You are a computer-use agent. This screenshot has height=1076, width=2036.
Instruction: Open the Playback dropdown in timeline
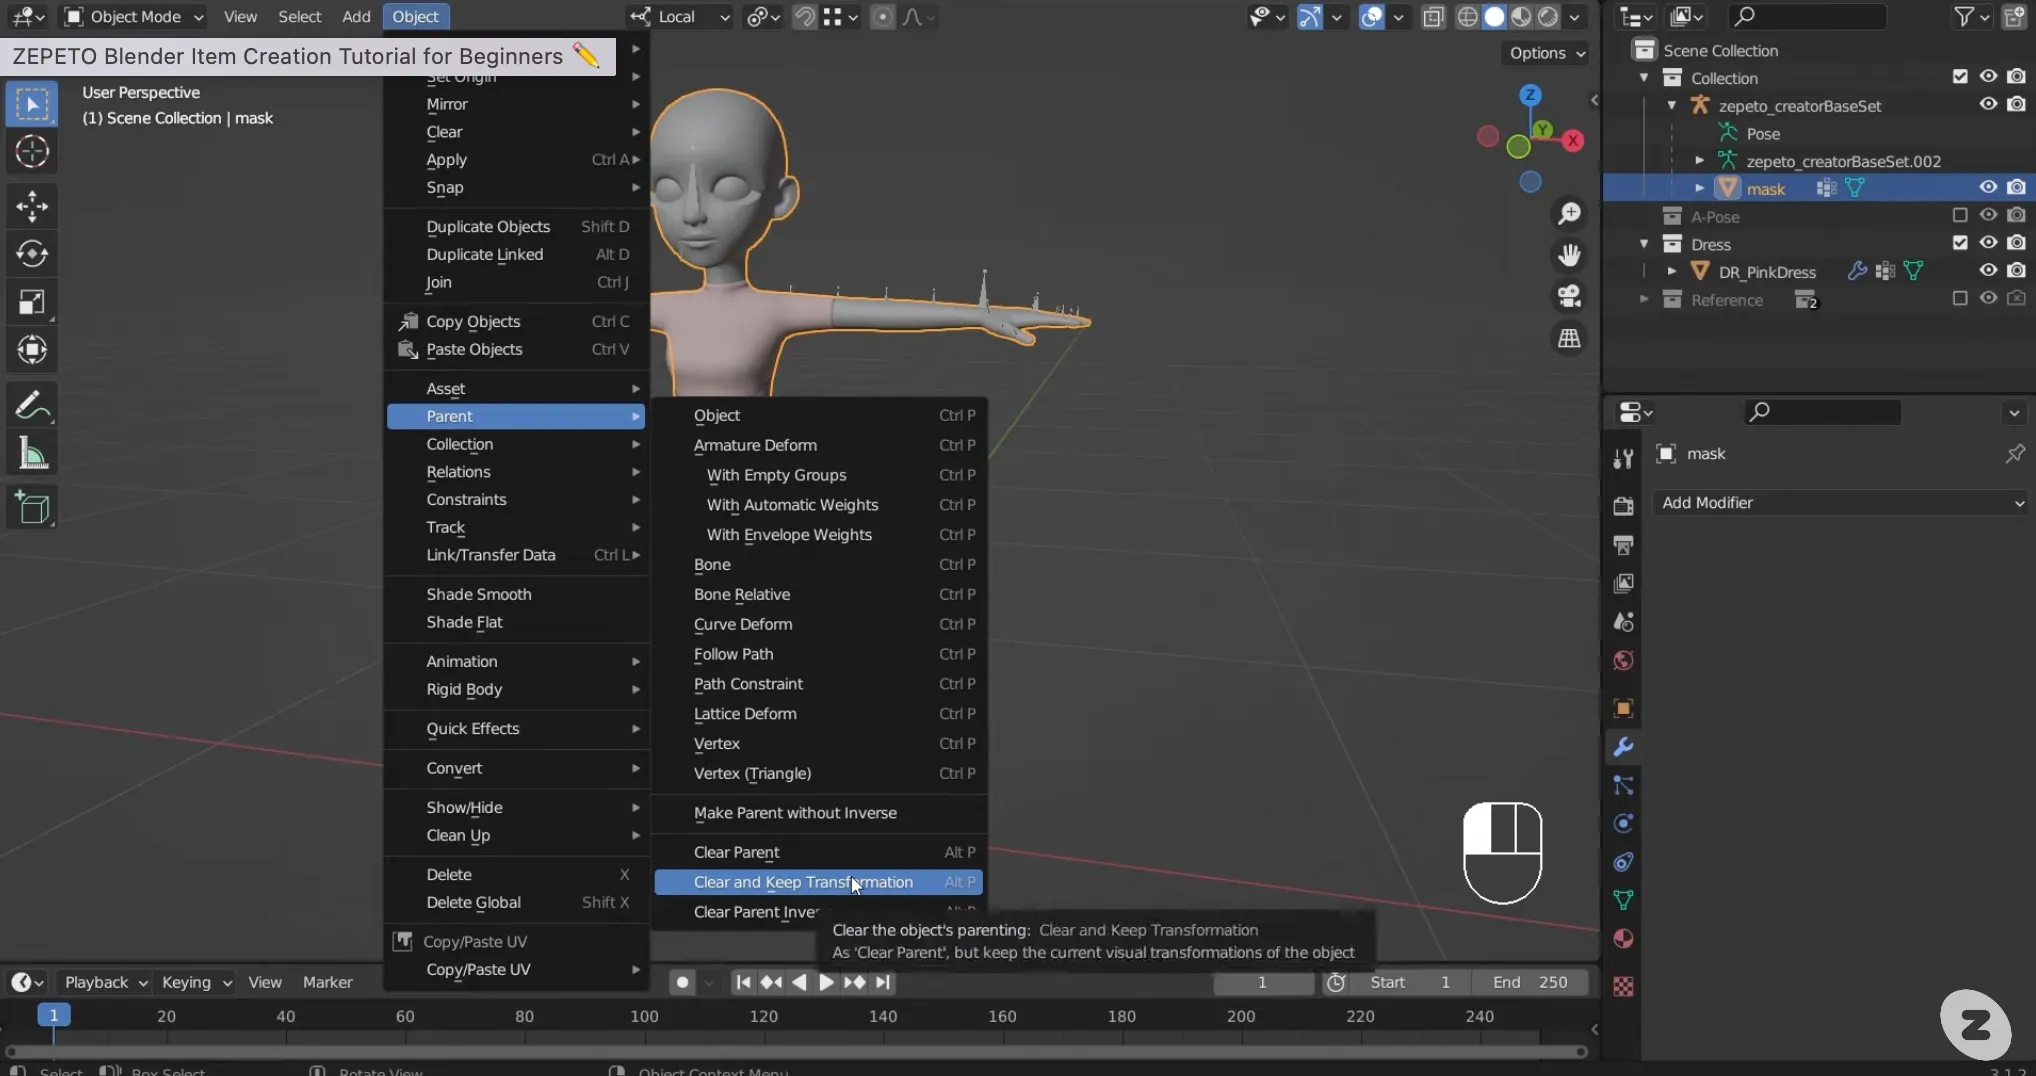tap(105, 983)
